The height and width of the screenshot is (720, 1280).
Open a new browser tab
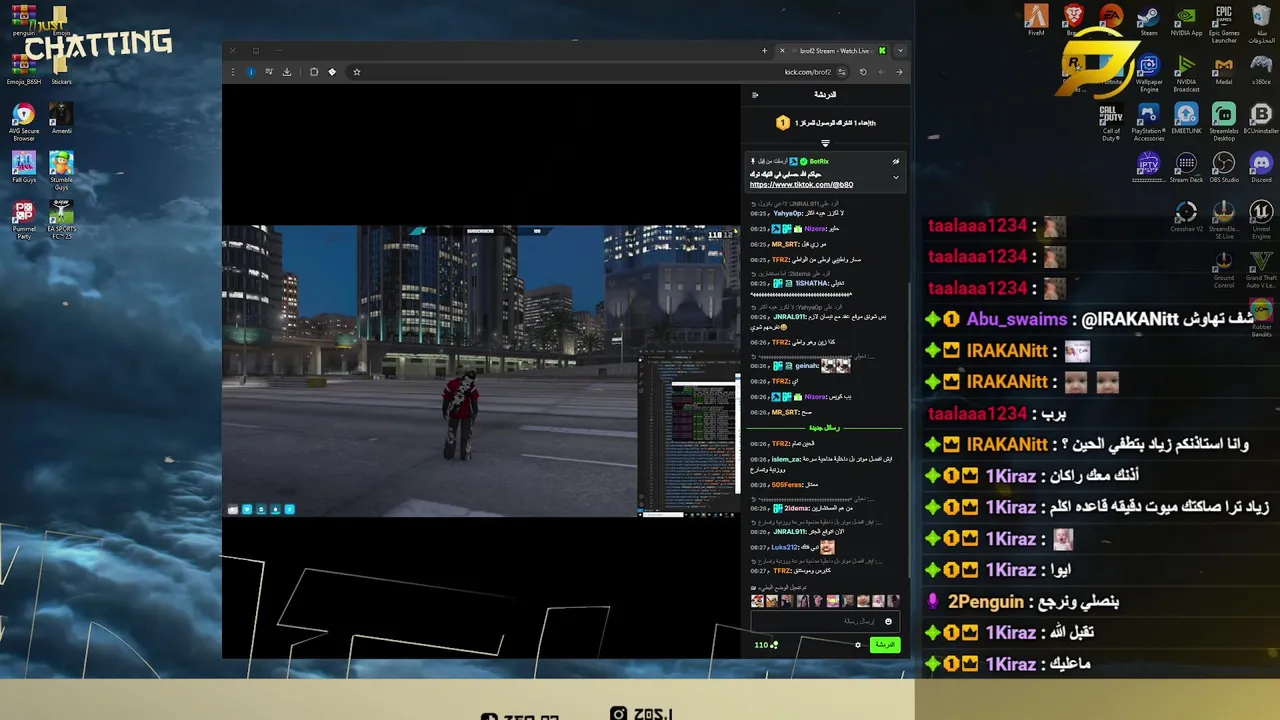(765, 51)
